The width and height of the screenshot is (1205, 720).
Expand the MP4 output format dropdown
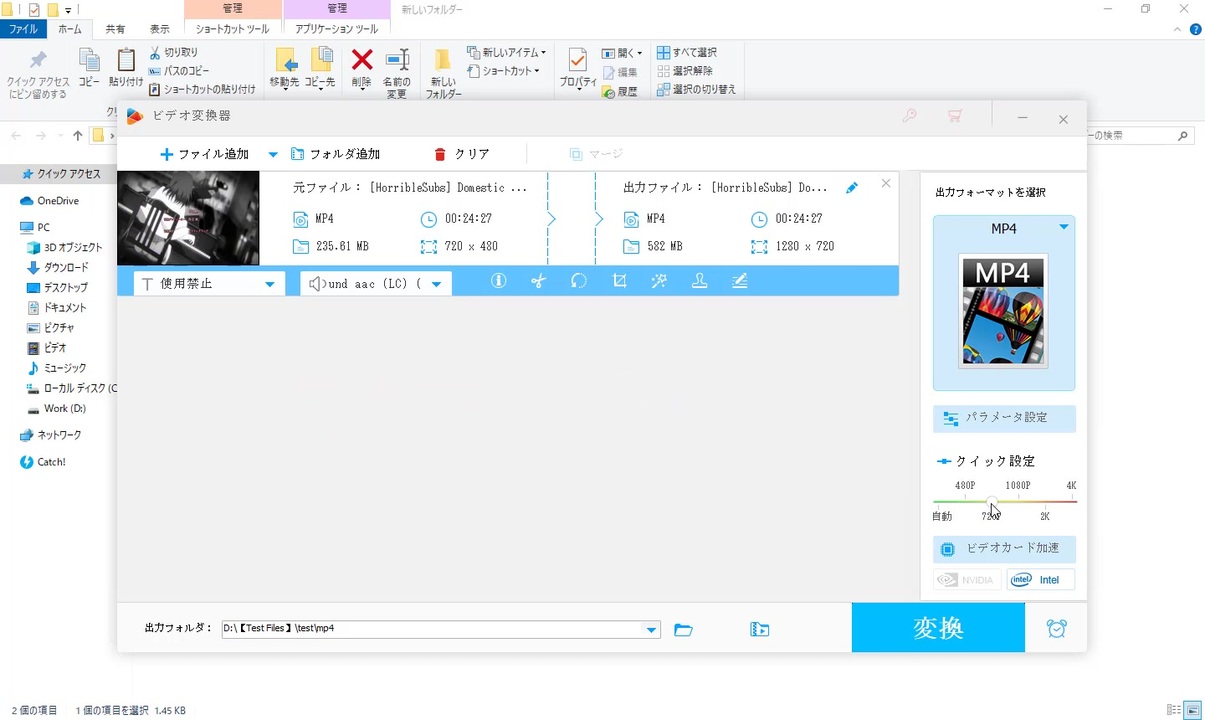(1063, 228)
